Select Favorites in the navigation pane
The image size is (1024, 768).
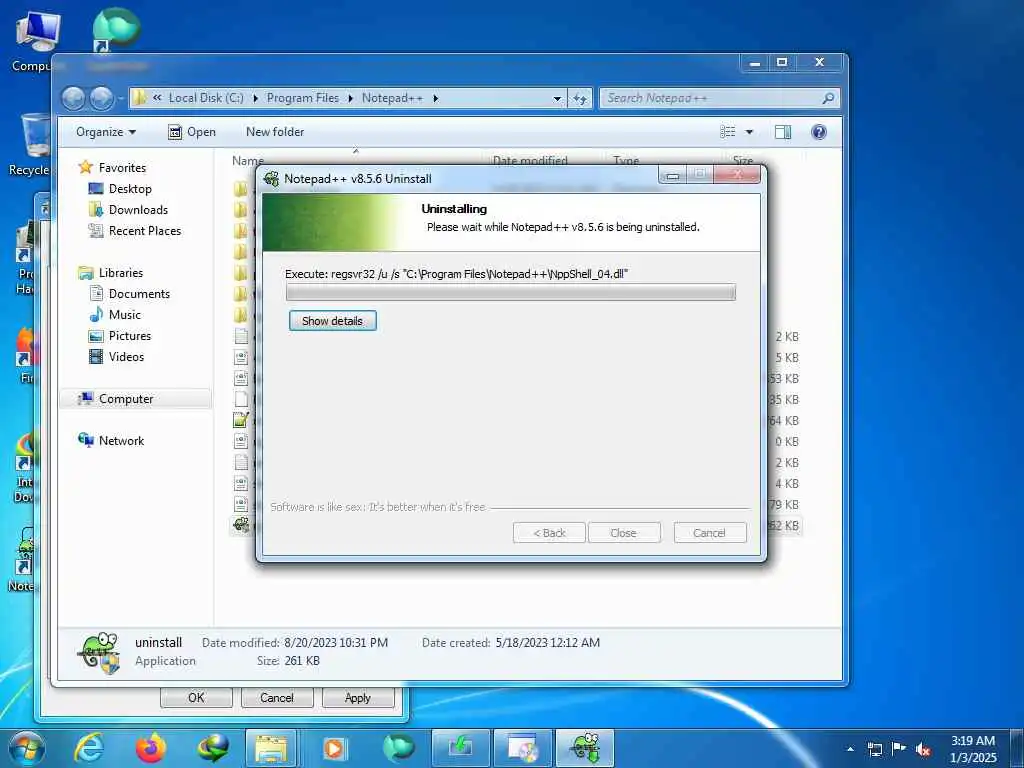pyautogui.click(x=121, y=168)
